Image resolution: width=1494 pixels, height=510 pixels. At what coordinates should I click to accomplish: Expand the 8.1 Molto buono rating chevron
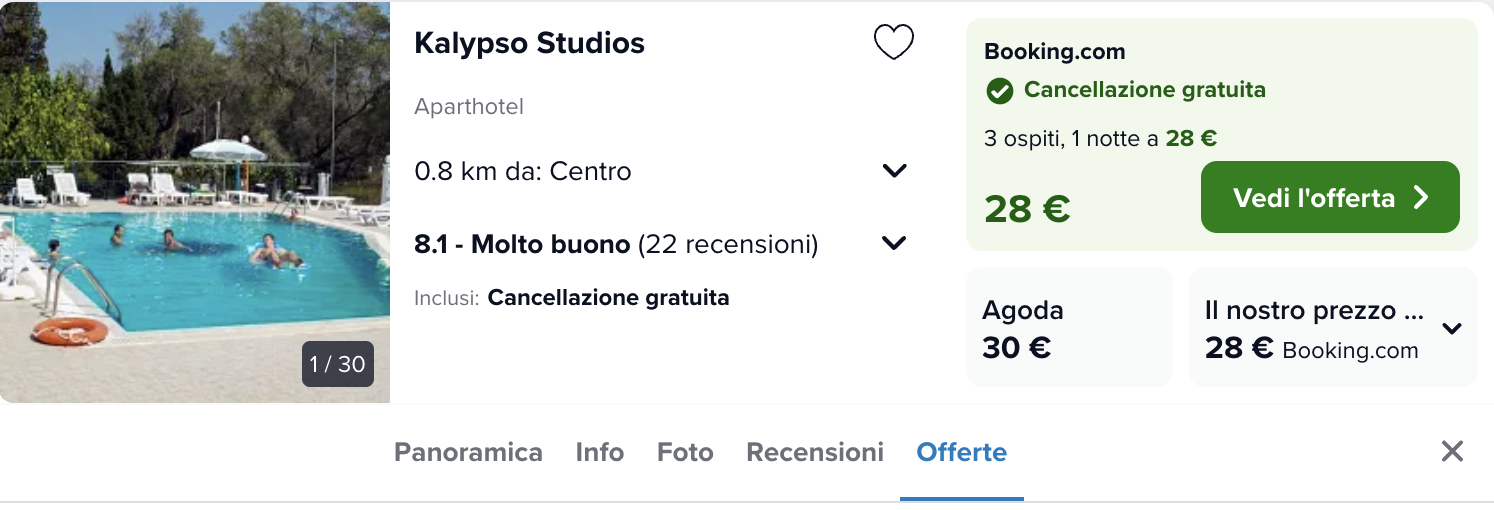[x=894, y=243]
